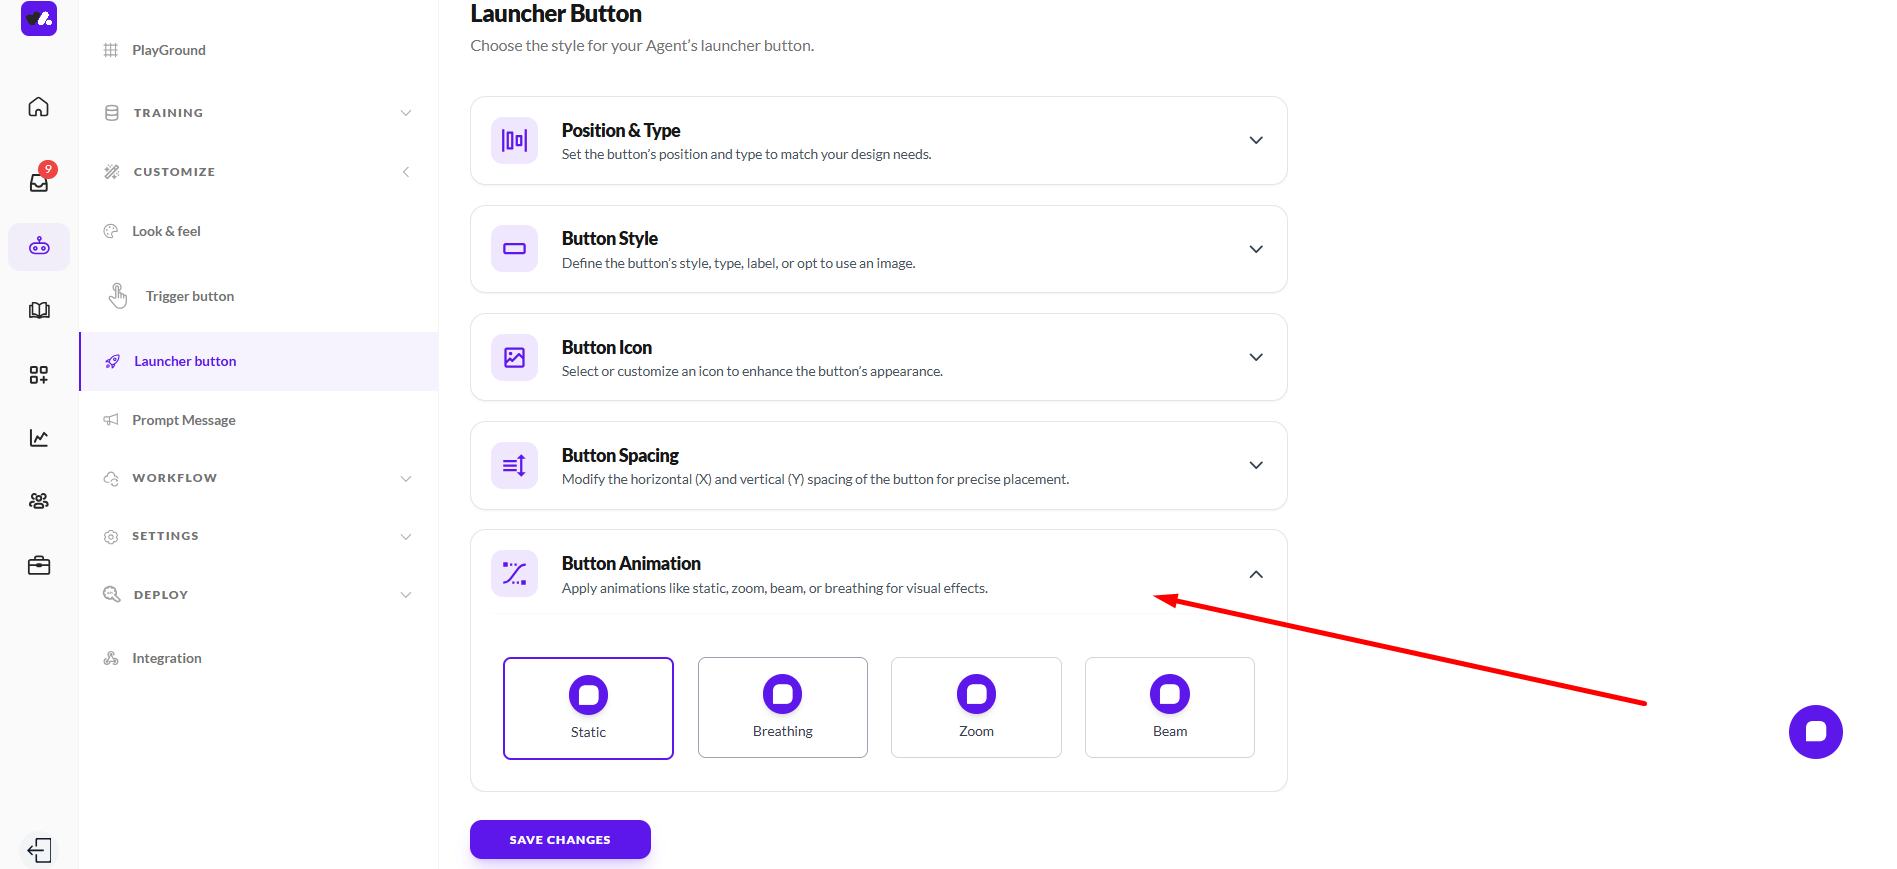Collapse the Button Animation section
Image resolution: width=1897 pixels, height=869 pixels.
tap(1255, 574)
